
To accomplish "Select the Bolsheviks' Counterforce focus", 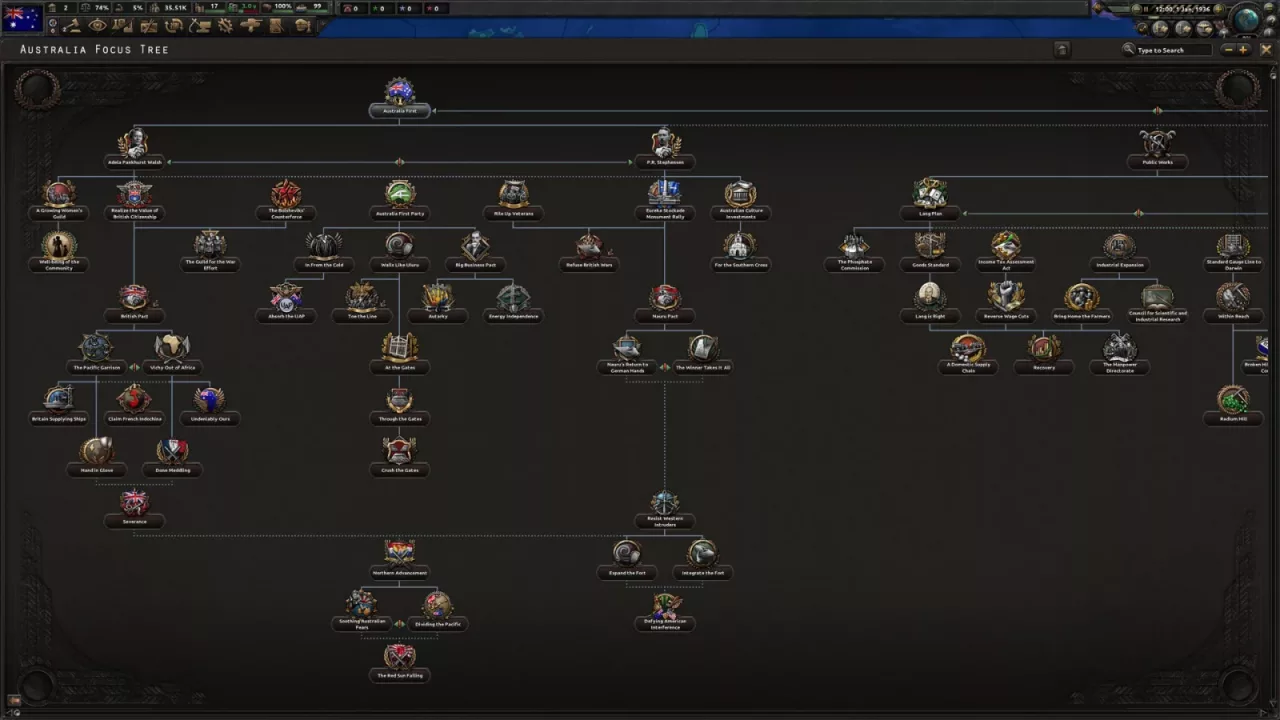I will tap(286, 199).
